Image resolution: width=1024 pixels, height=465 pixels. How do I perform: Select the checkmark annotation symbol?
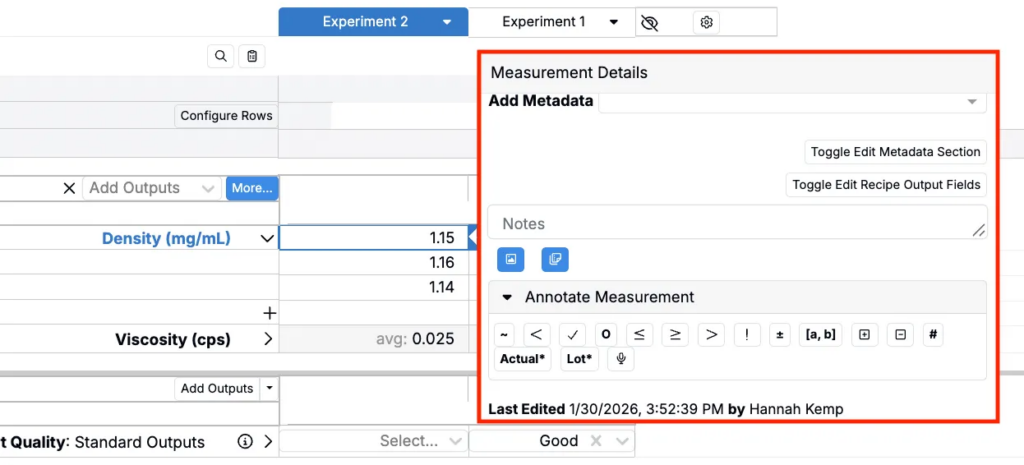[572, 335]
